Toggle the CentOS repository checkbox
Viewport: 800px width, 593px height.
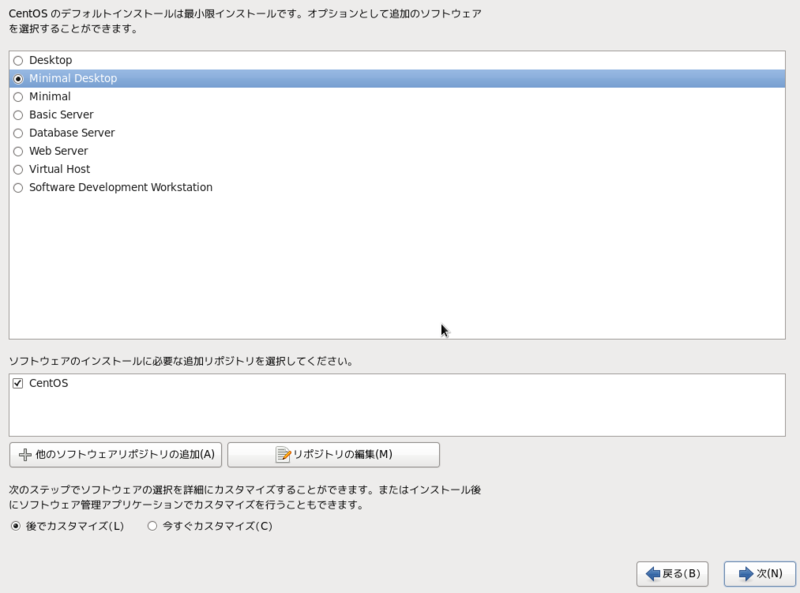click(x=18, y=383)
